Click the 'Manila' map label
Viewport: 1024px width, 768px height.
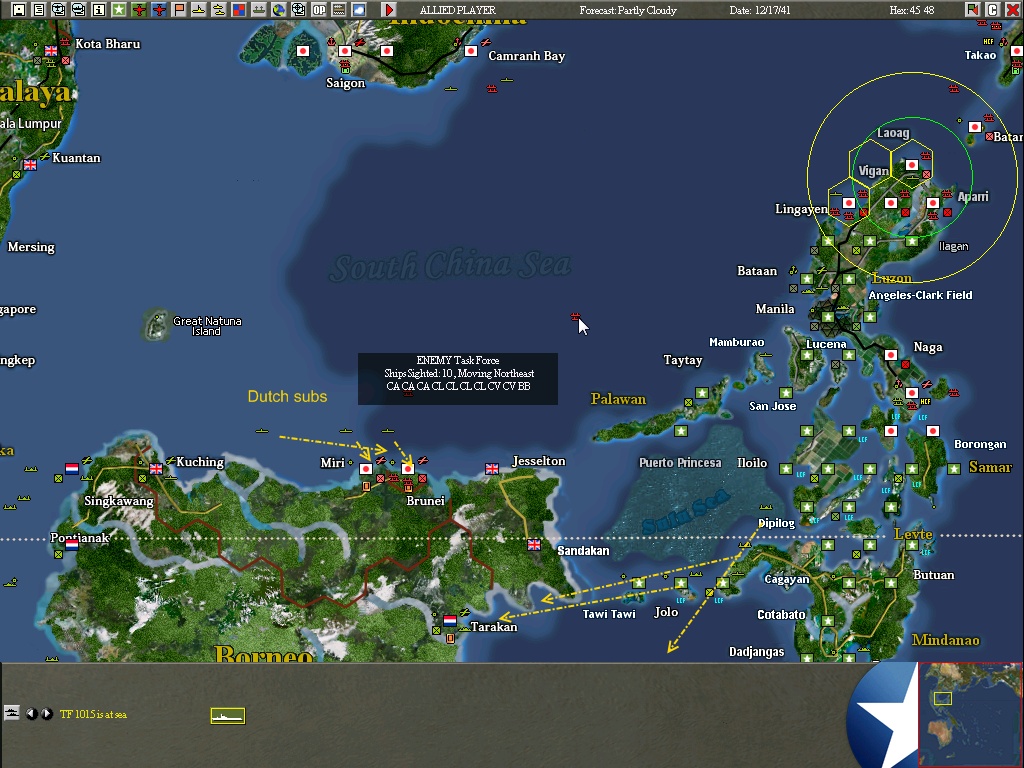[775, 309]
